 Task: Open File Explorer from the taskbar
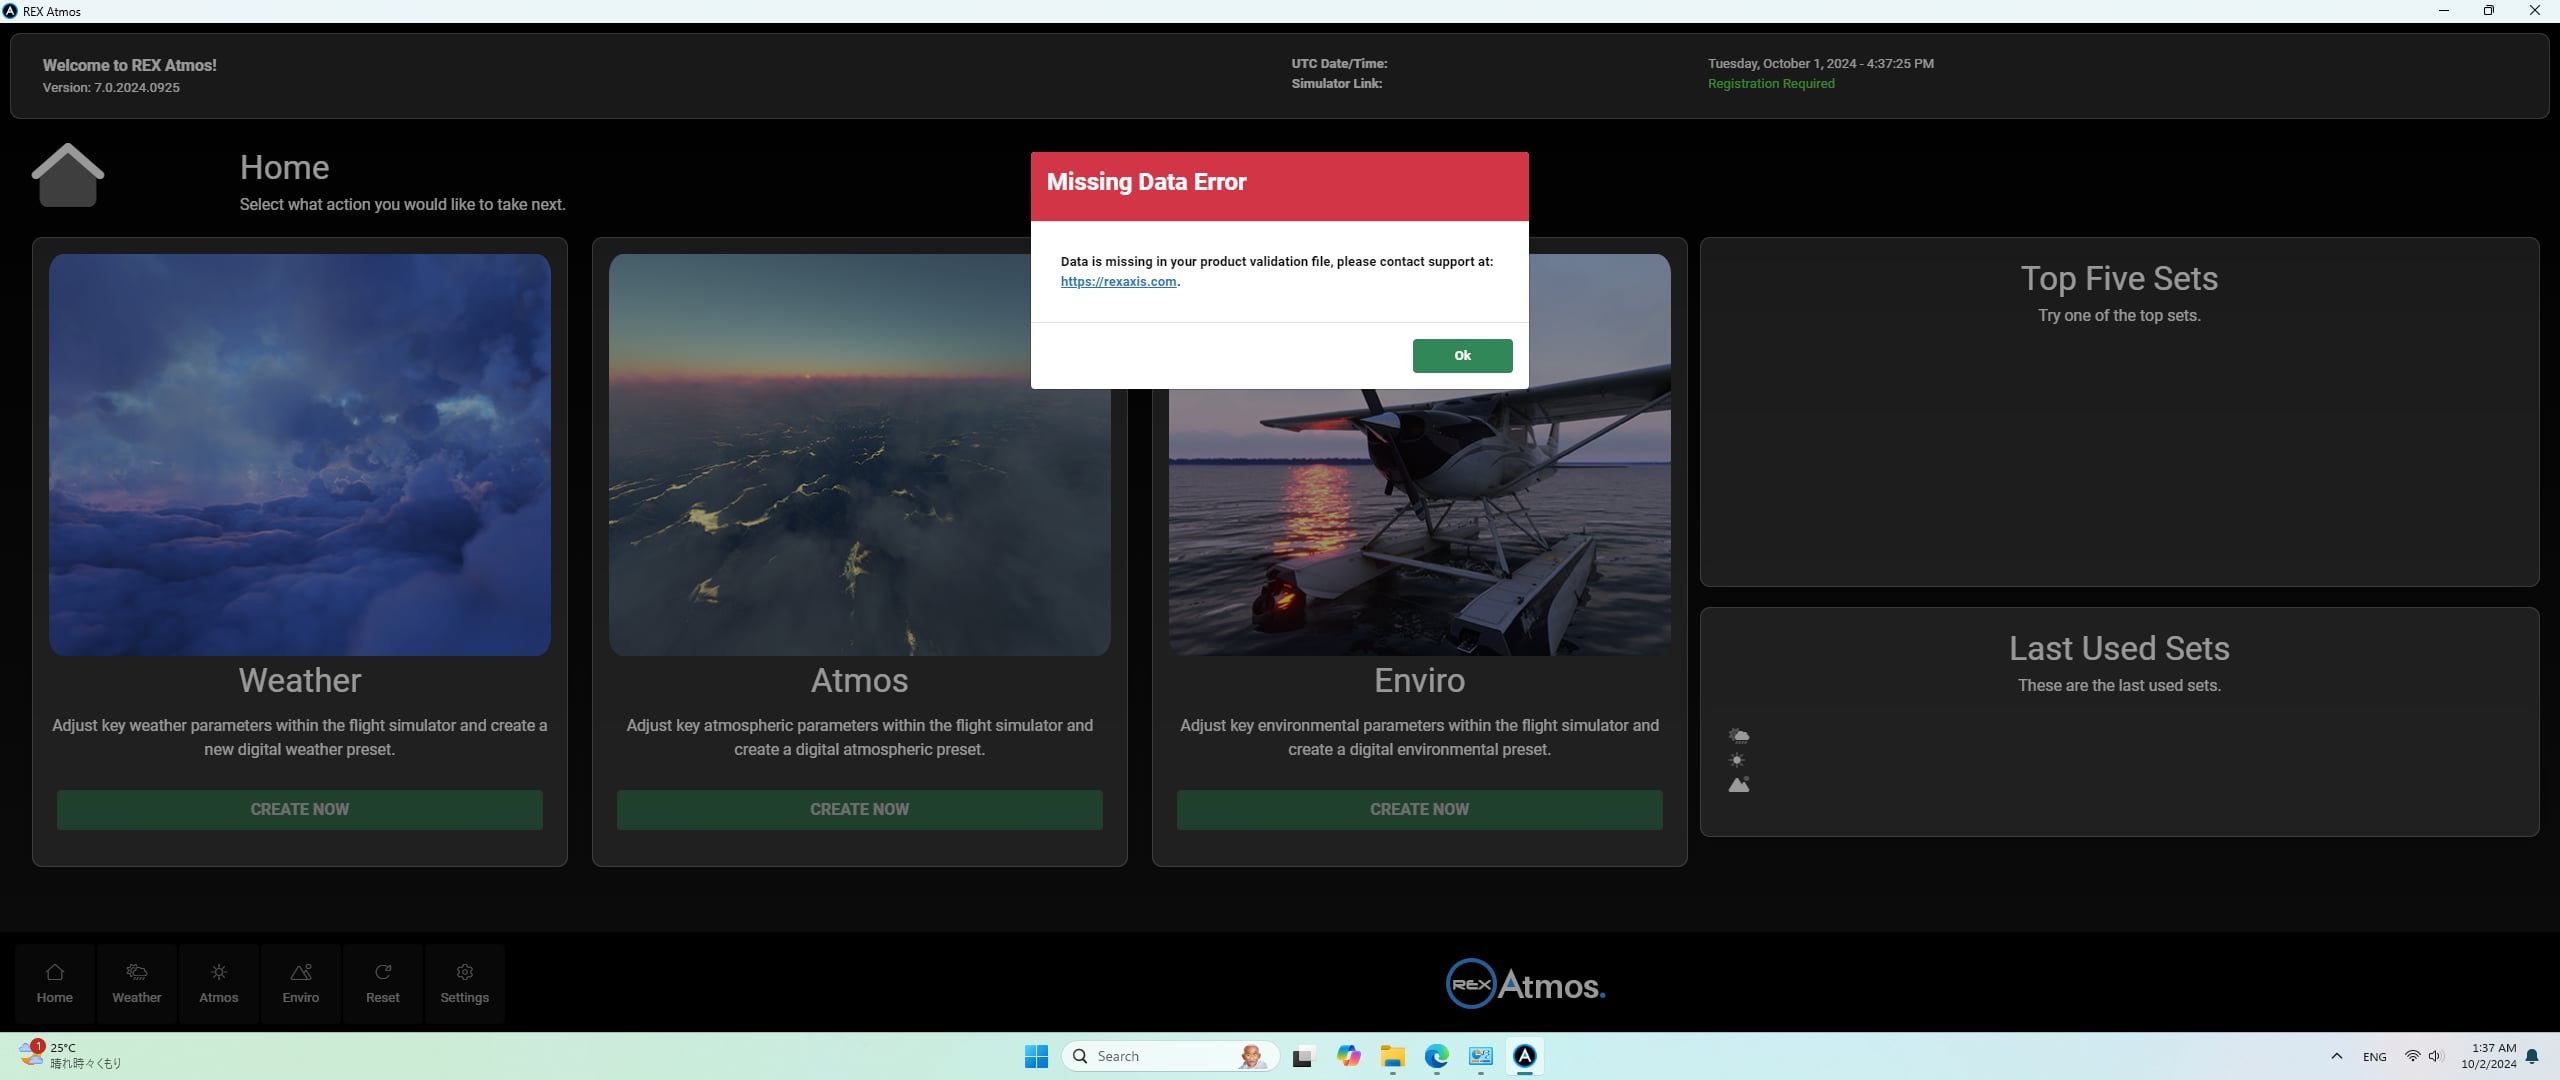pos(1392,1057)
